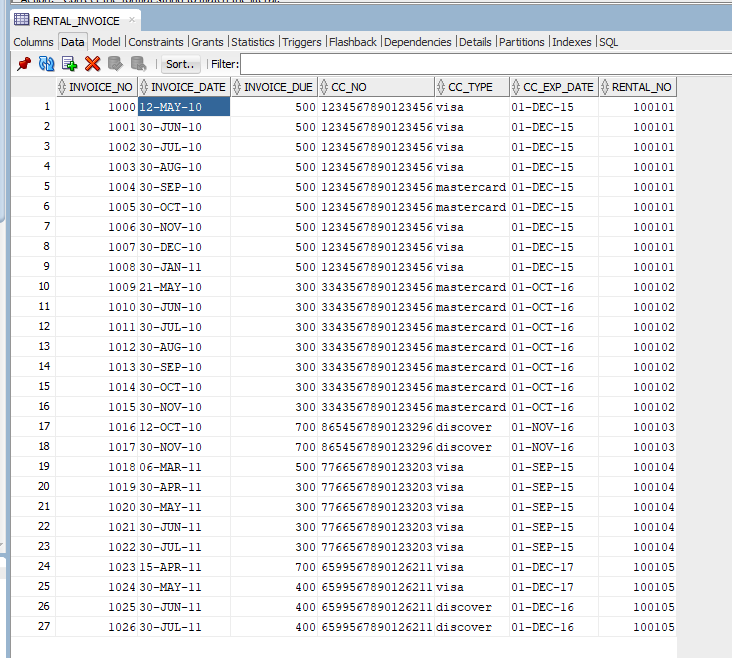Click discover cell in row 18
This screenshot has width=732, height=658.
tap(472, 447)
